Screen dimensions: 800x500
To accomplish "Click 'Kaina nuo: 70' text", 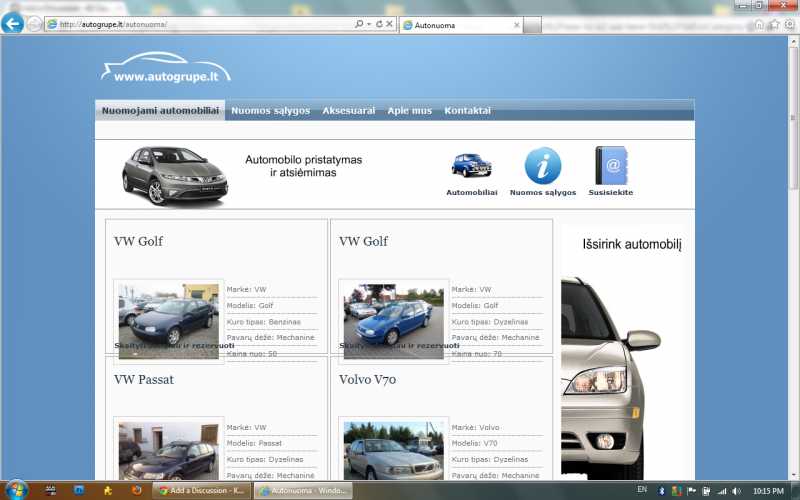I will tap(477, 353).
